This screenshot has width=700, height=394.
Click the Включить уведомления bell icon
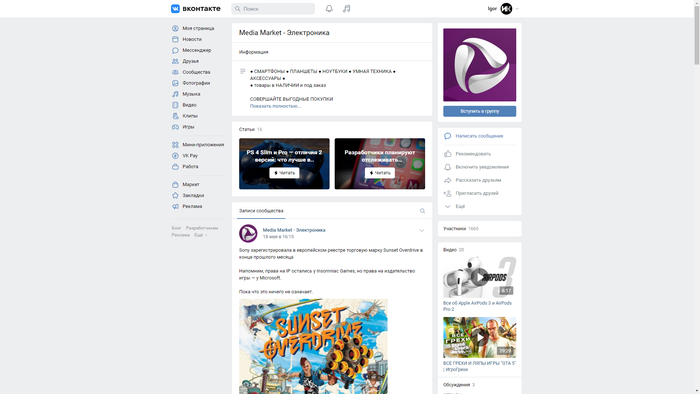(x=447, y=167)
